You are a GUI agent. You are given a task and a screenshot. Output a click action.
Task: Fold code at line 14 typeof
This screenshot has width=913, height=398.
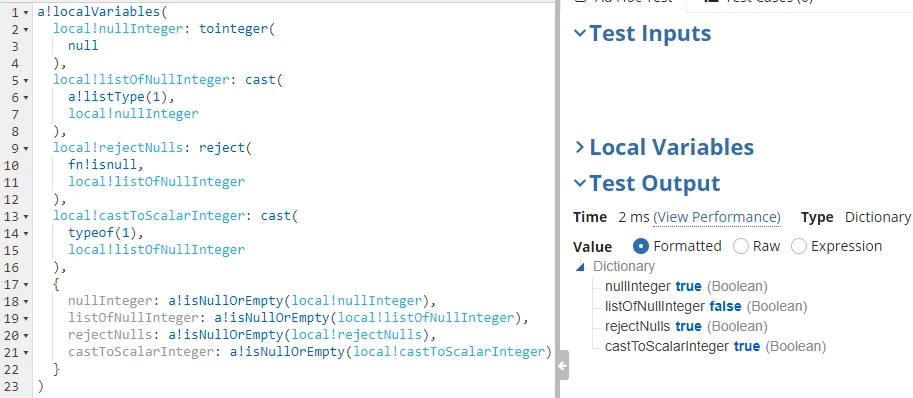26,233
